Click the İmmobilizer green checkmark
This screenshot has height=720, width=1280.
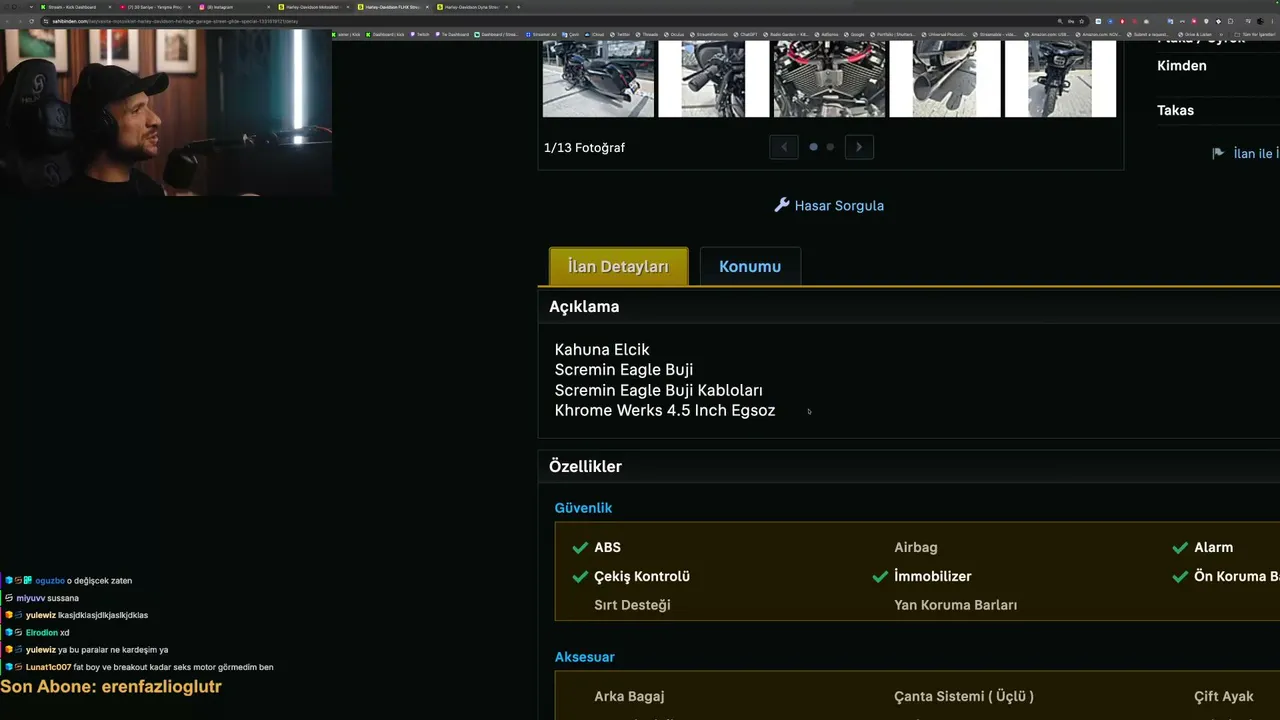coord(880,577)
